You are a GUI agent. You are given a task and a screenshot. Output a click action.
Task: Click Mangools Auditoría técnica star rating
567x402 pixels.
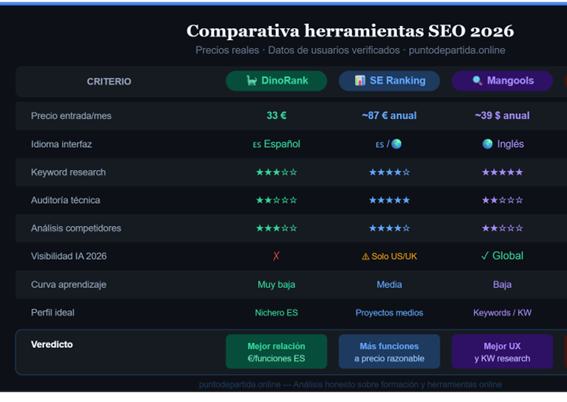tap(502, 200)
